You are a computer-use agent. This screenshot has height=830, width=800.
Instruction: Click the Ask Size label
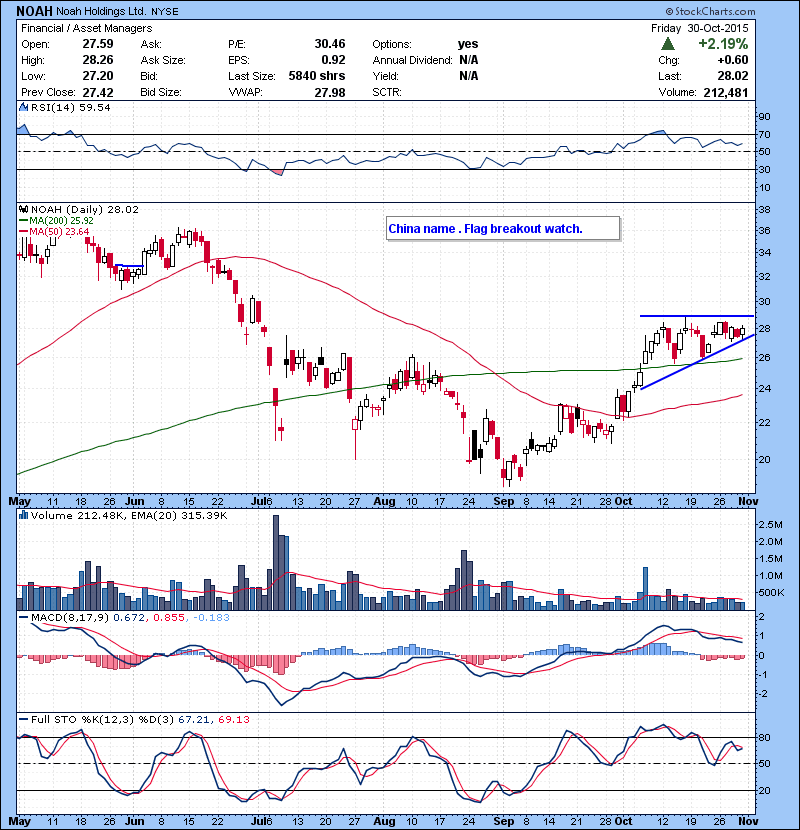click(x=163, y=60)
